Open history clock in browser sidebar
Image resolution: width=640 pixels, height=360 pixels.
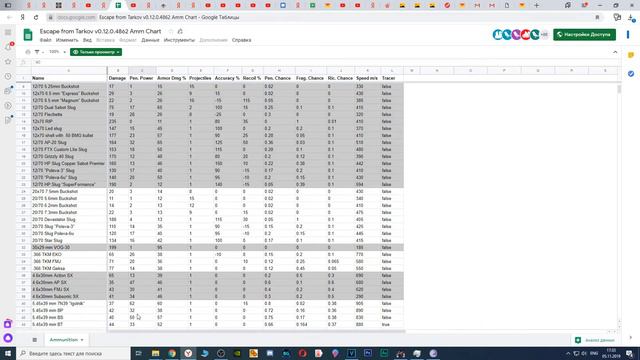pyautogui.click(x=8, y=76)
